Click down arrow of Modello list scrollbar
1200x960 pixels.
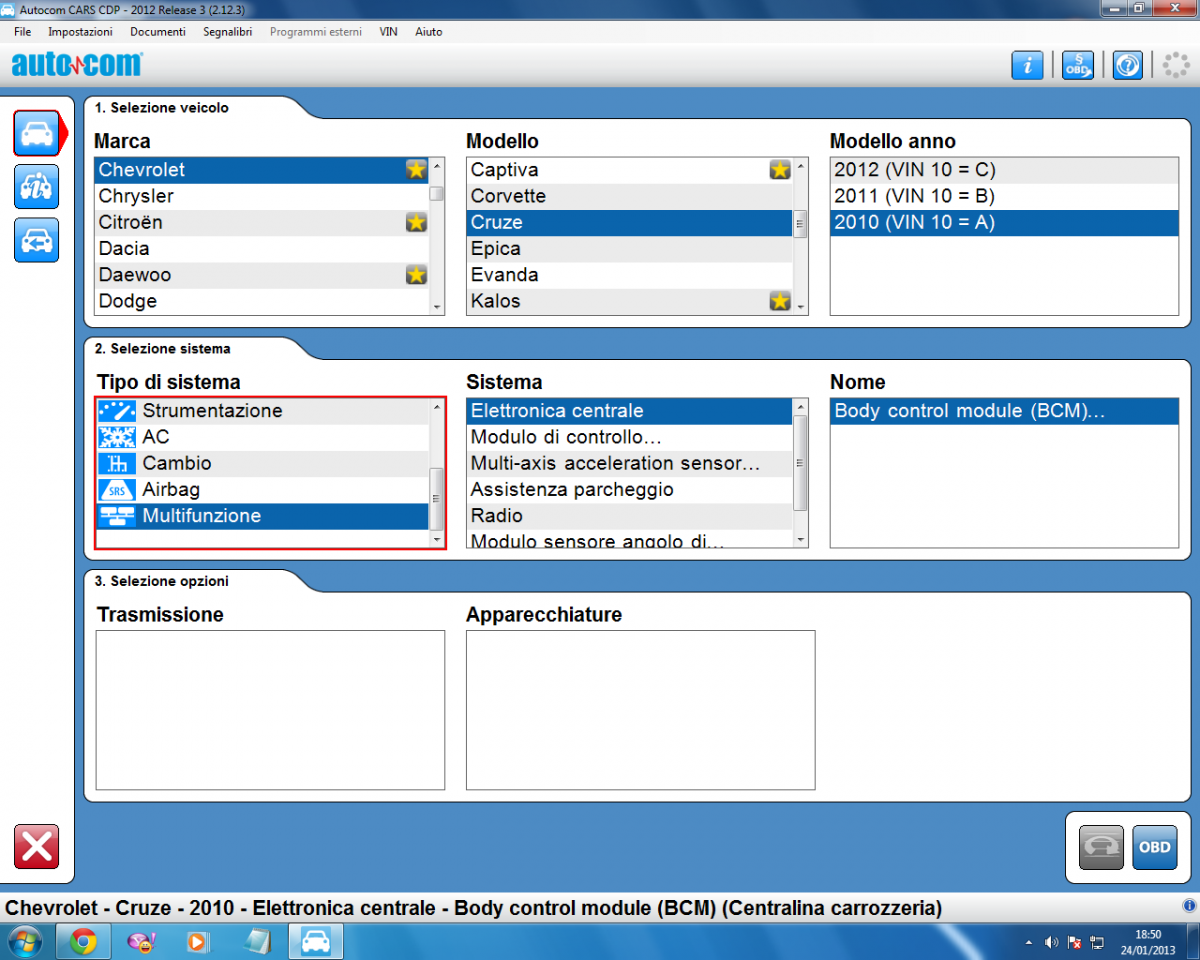(x=800, y=306)
